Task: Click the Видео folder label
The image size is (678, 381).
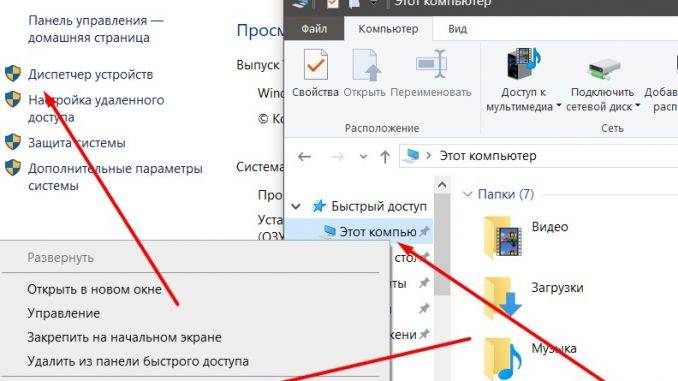Action: click(550, 227)
